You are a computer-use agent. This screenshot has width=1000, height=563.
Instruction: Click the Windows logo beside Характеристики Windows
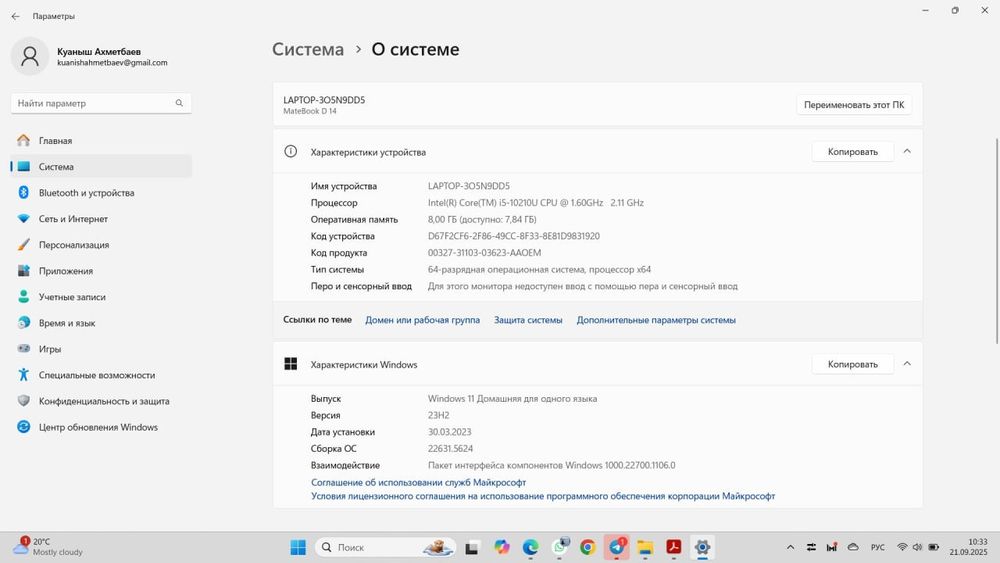click(290, 363)
